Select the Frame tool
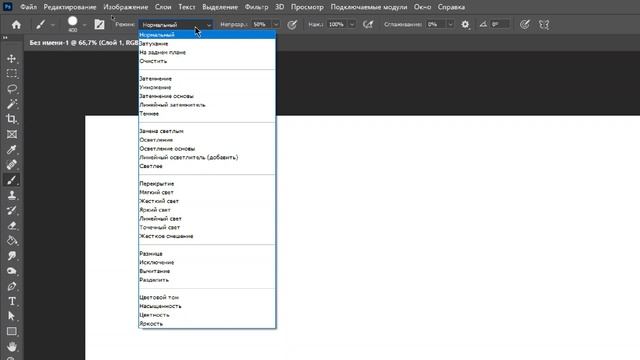 pos(11,134)
